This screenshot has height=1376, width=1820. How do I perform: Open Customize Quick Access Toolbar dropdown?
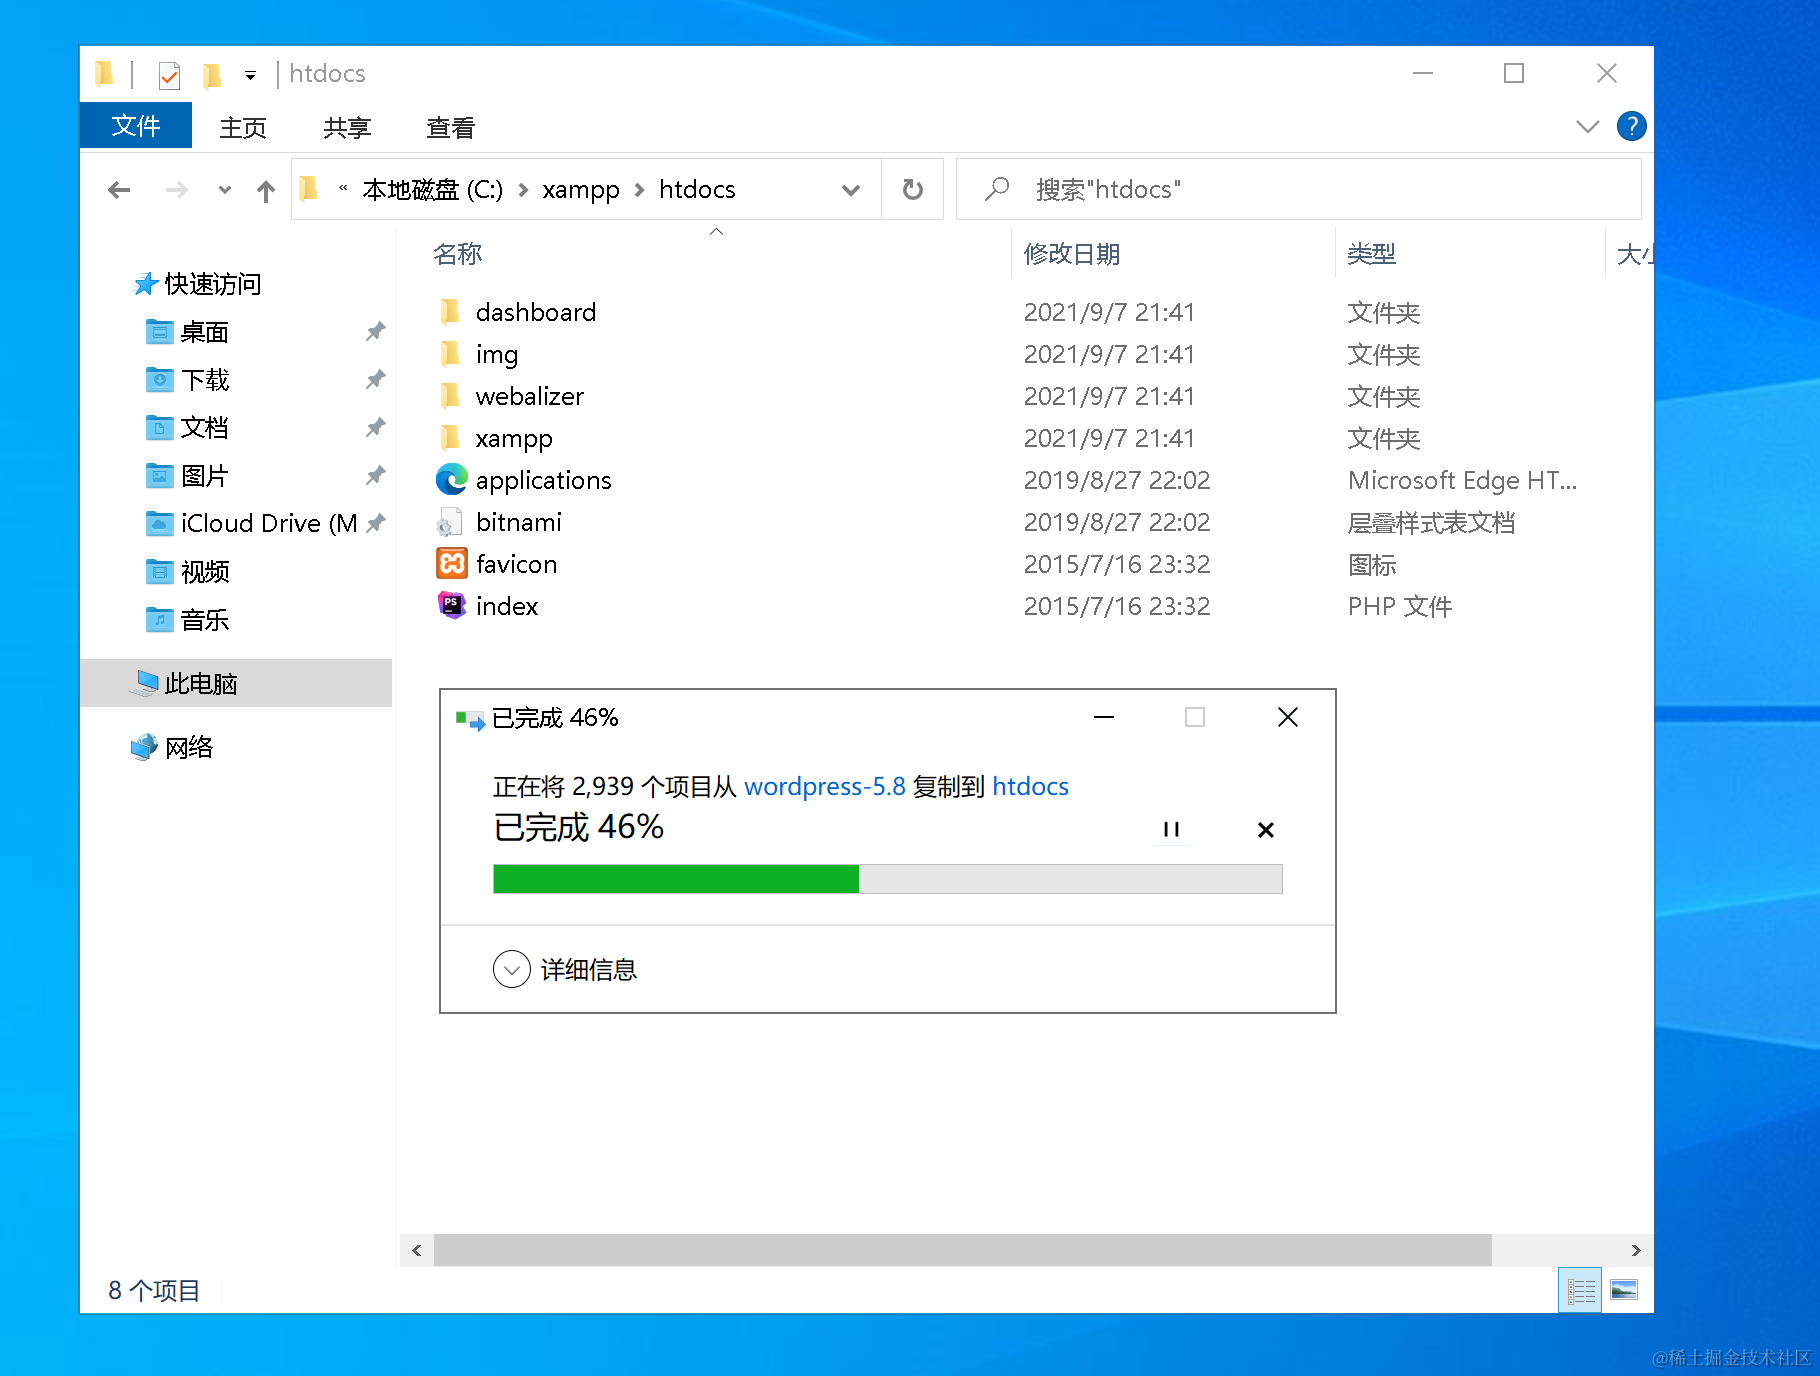250,75
